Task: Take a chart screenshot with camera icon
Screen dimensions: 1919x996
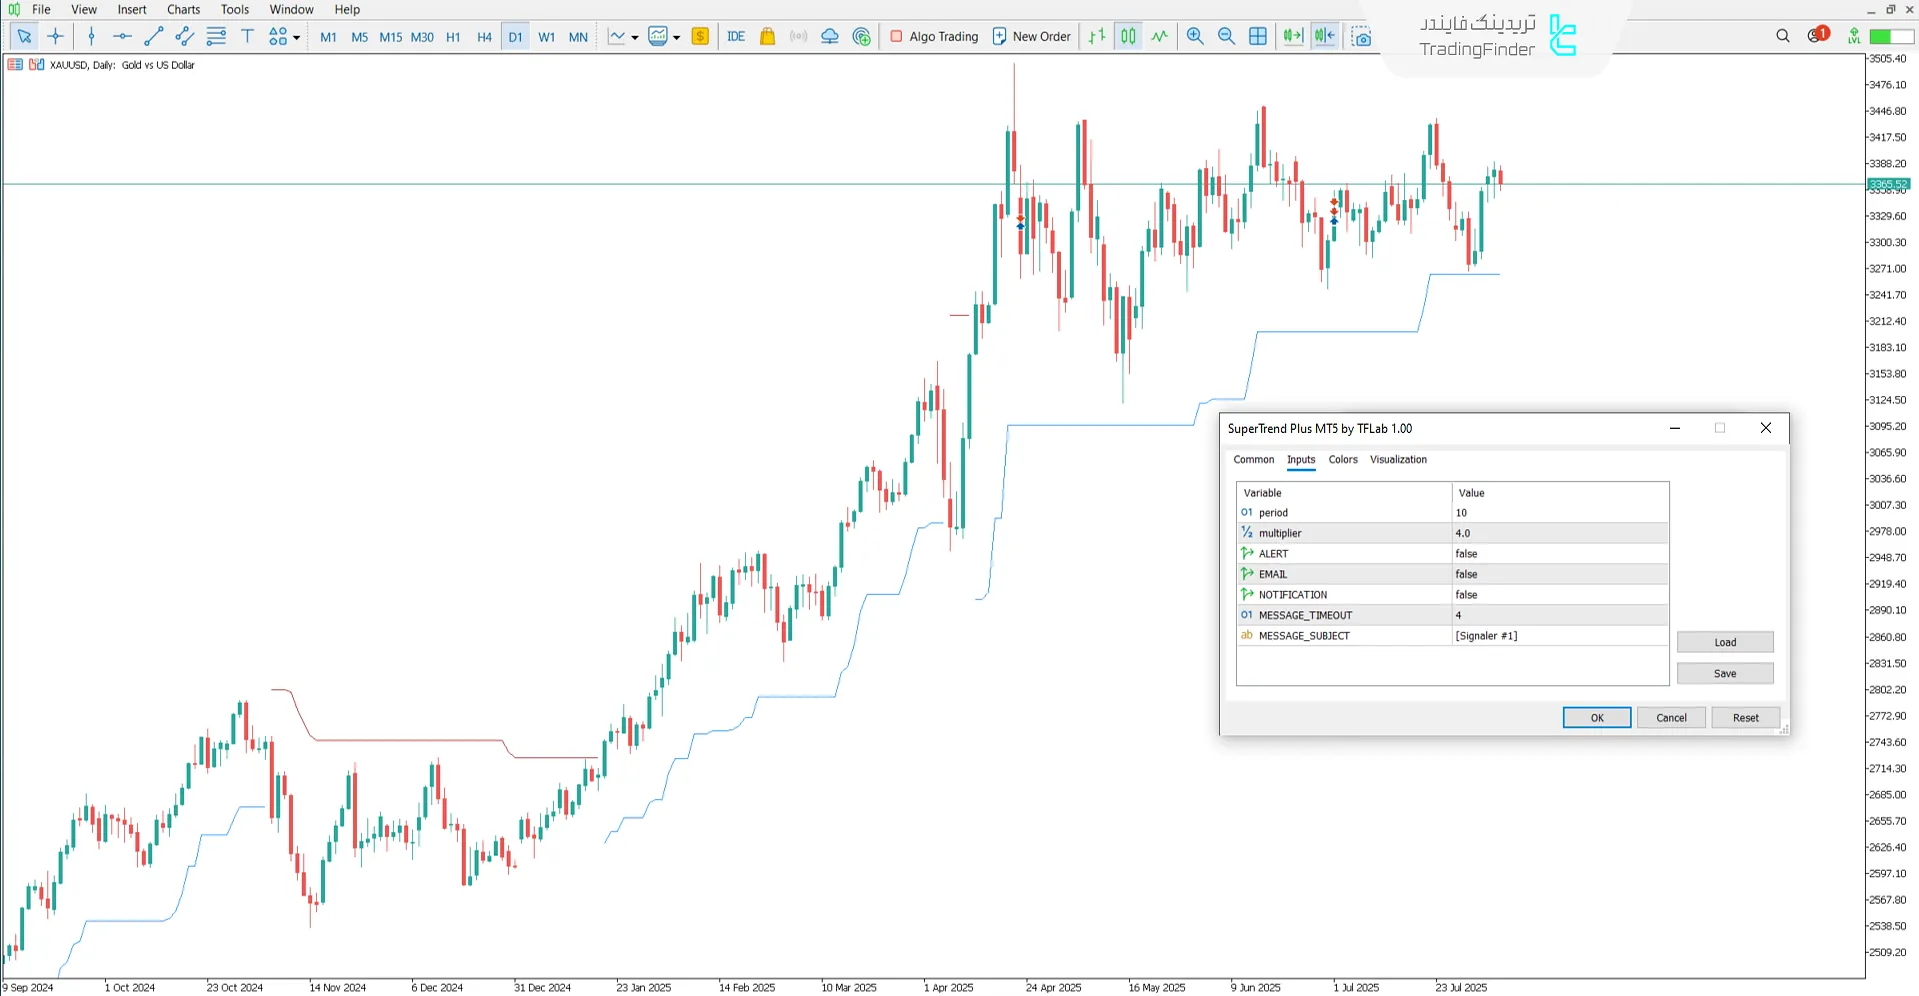Action: coord(1362,37)
